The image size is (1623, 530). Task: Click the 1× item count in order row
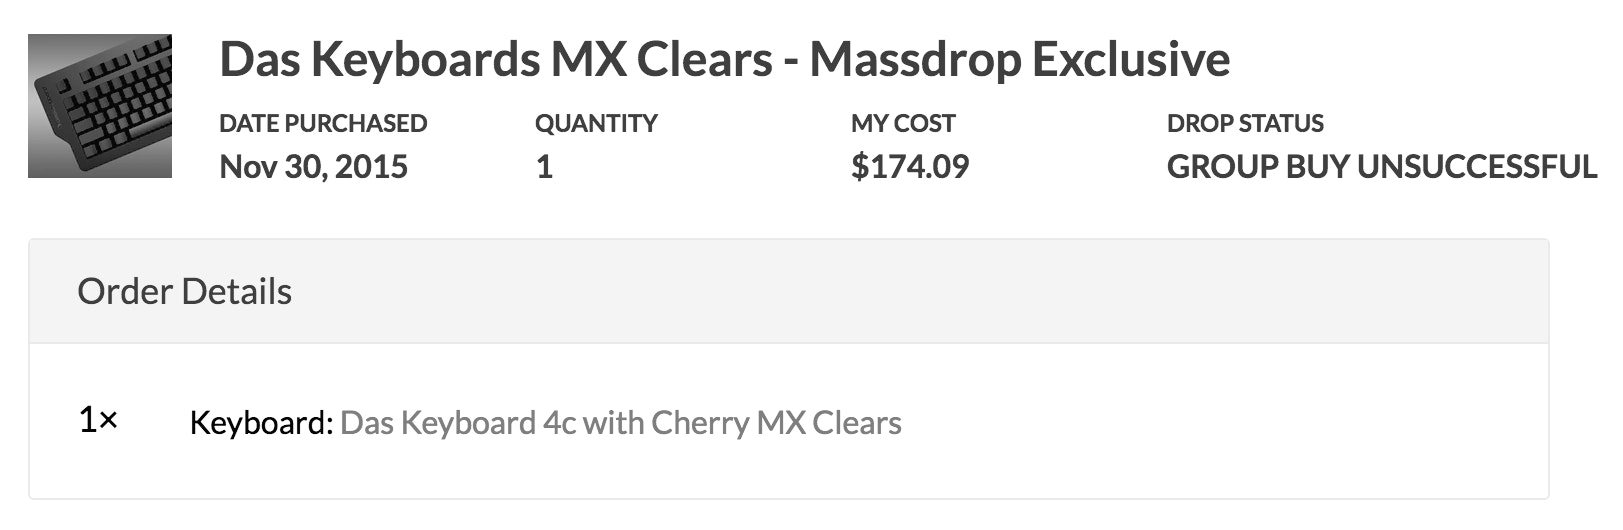(x=98, y=421)
